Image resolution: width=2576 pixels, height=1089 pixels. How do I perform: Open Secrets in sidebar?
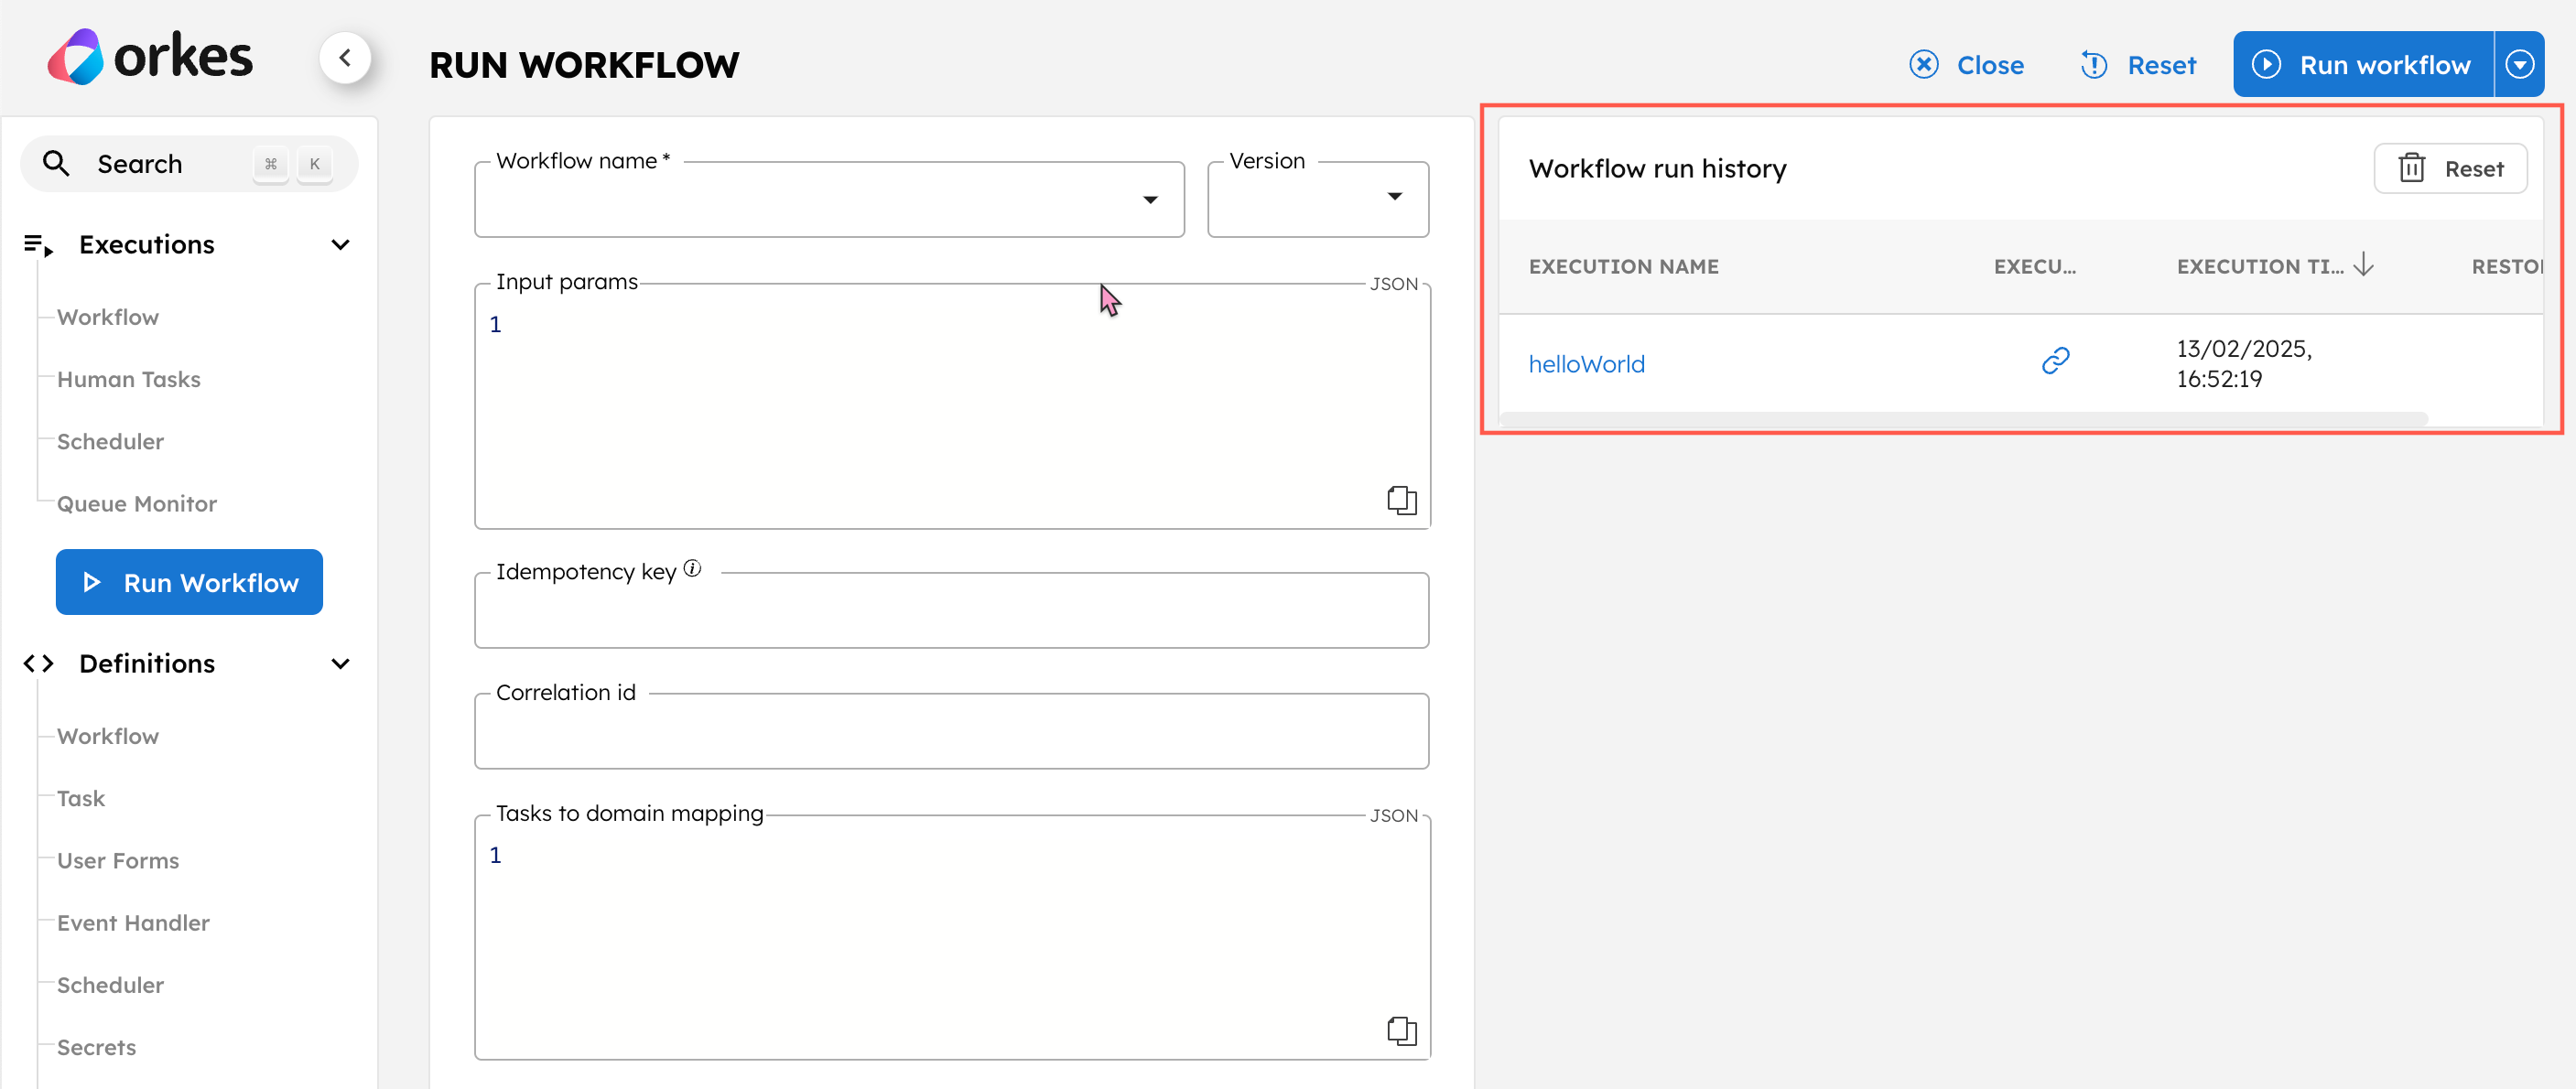[x=96, y=1046]
